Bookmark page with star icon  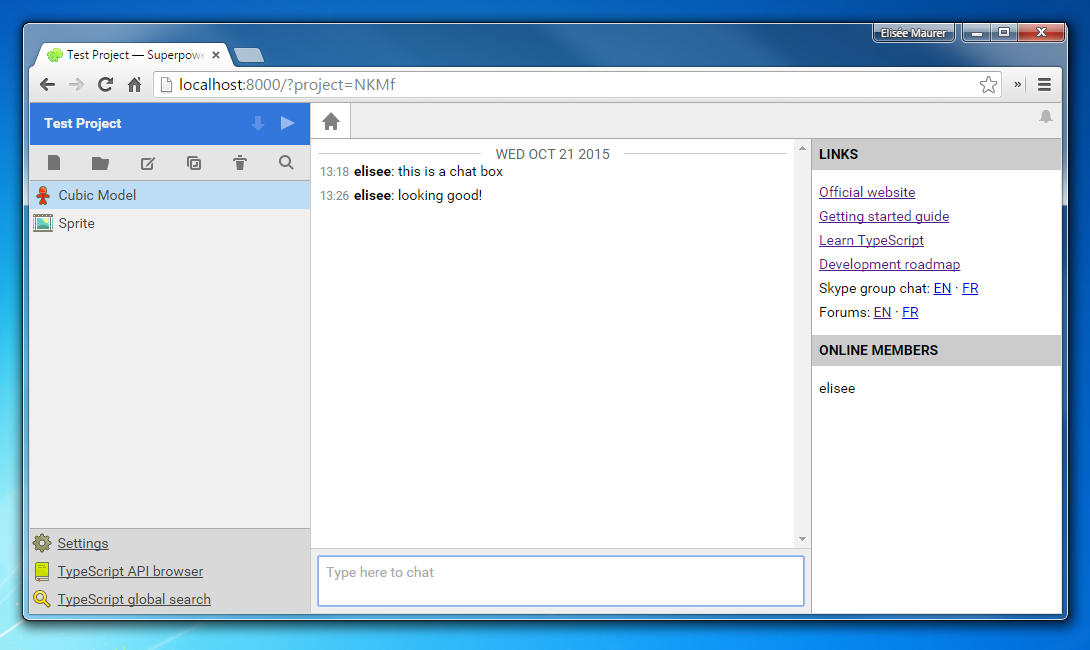point(988,85)
